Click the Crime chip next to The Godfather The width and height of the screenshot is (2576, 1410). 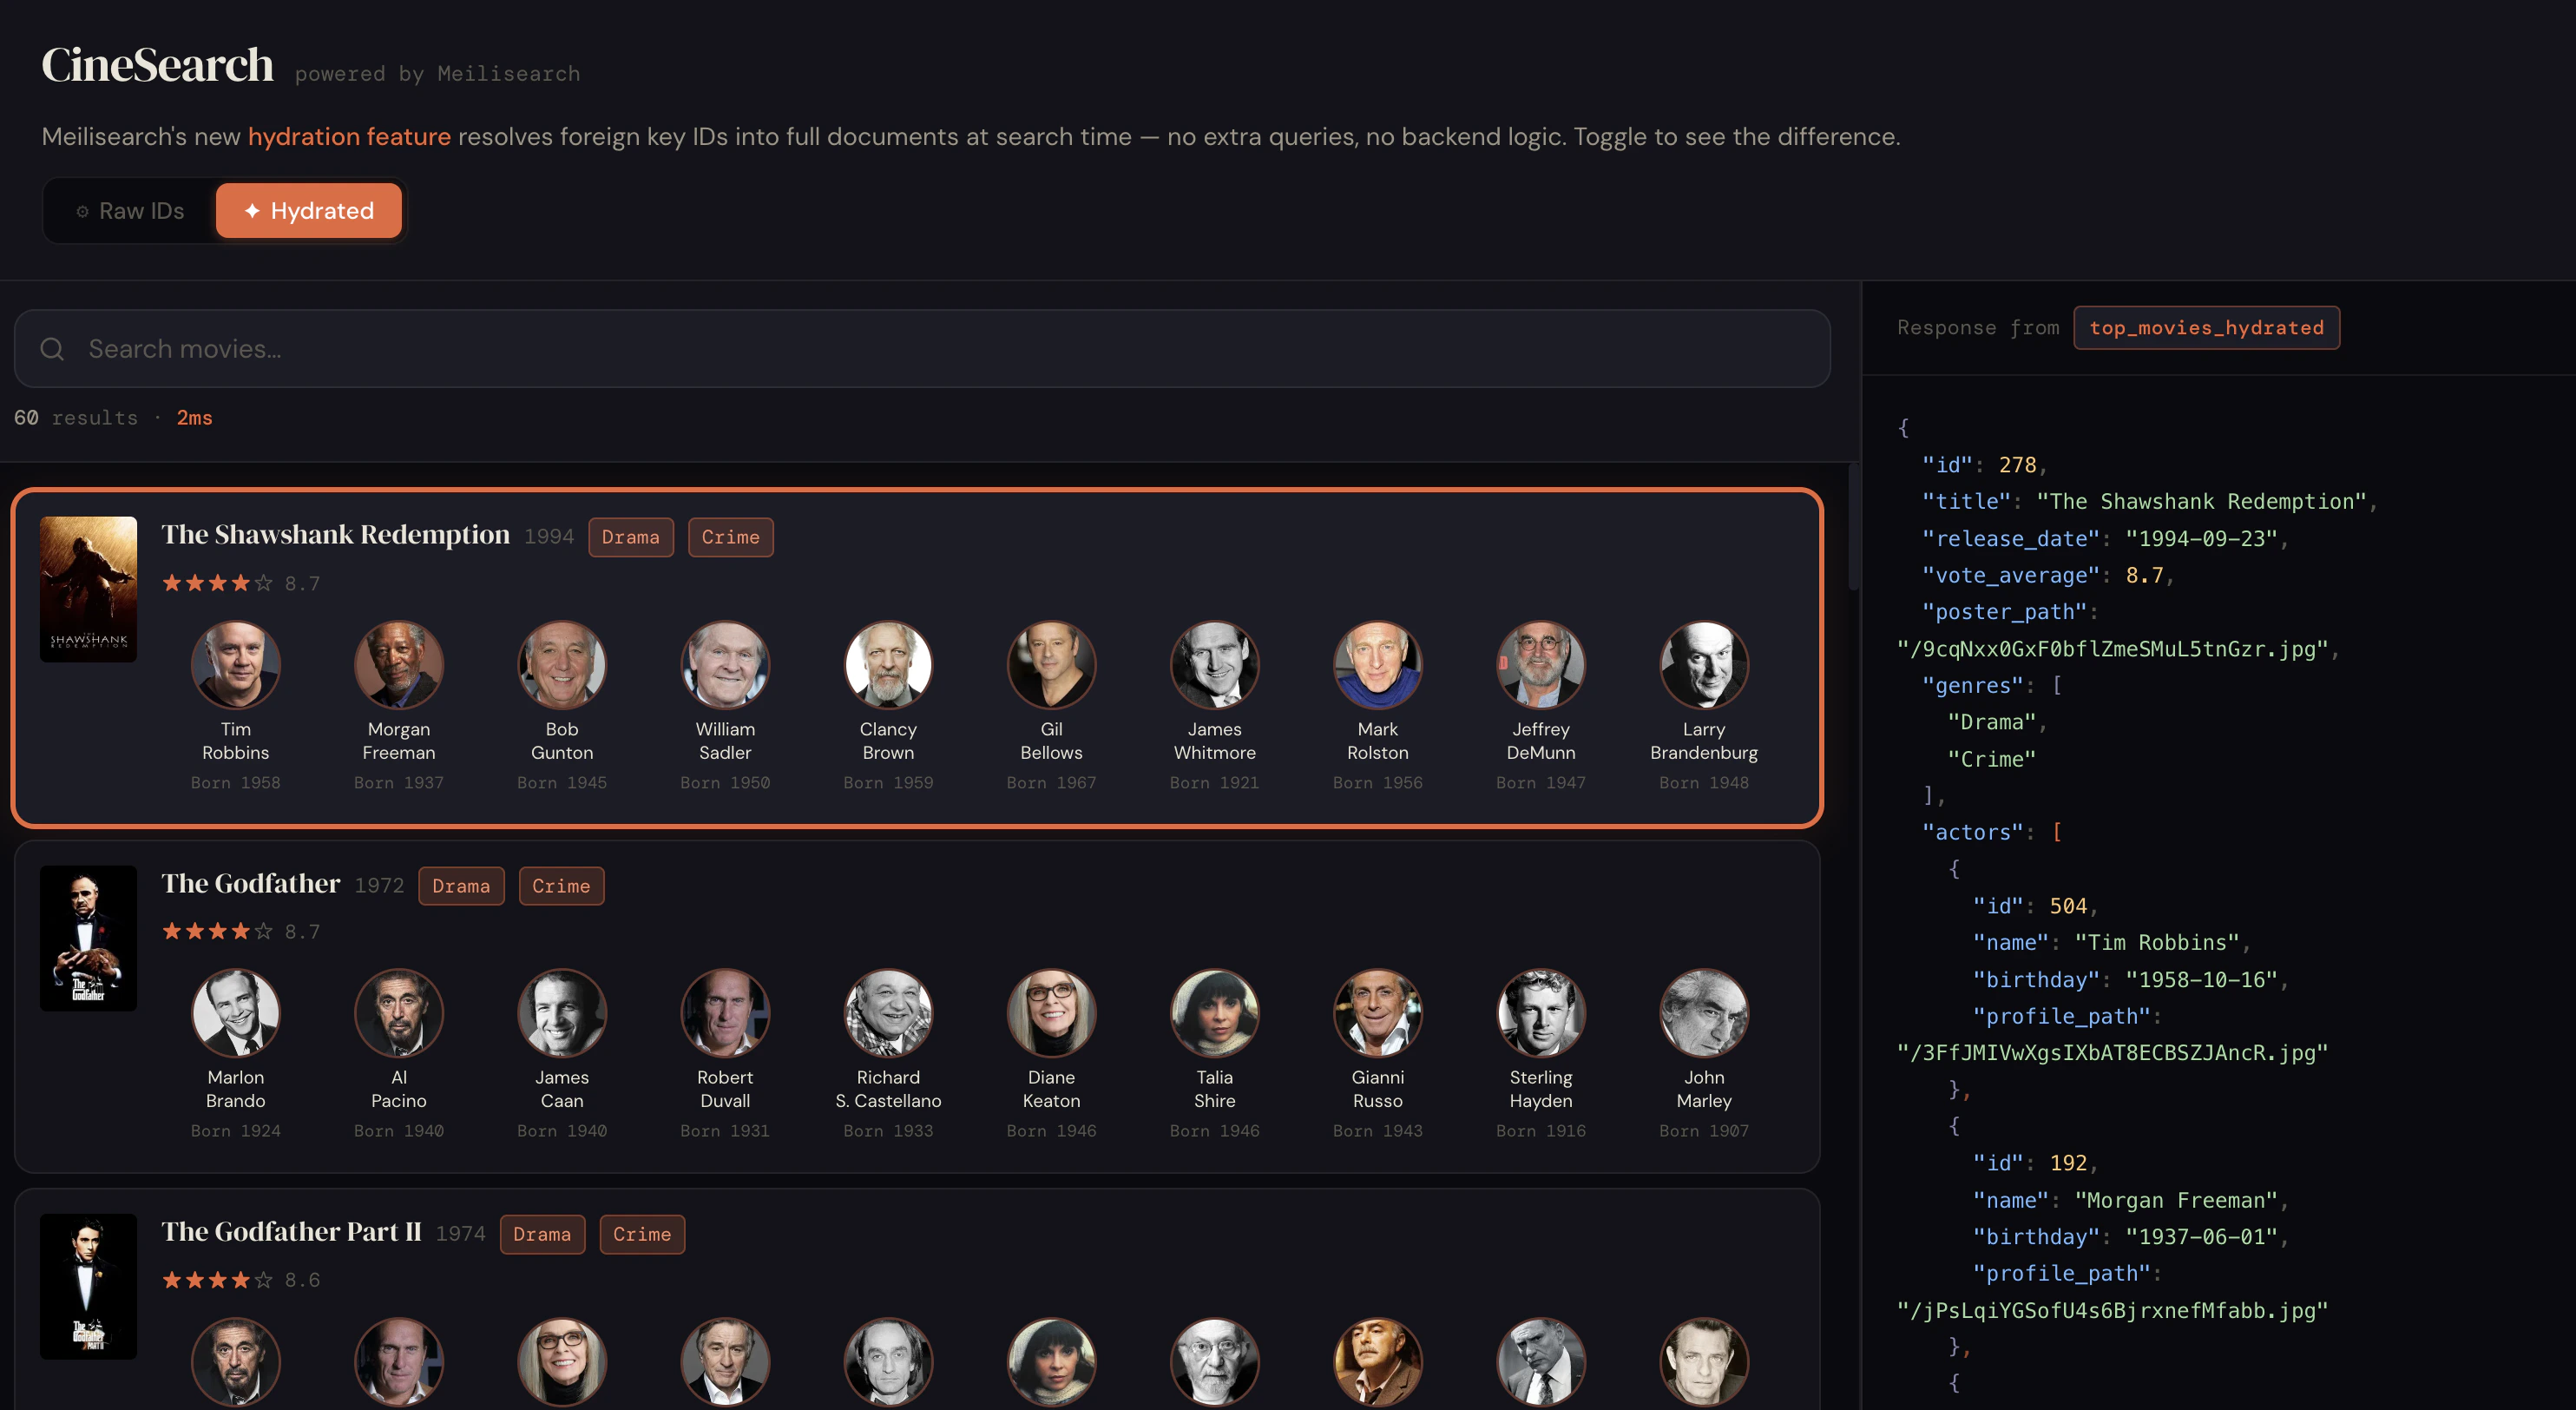click(561, 885)
